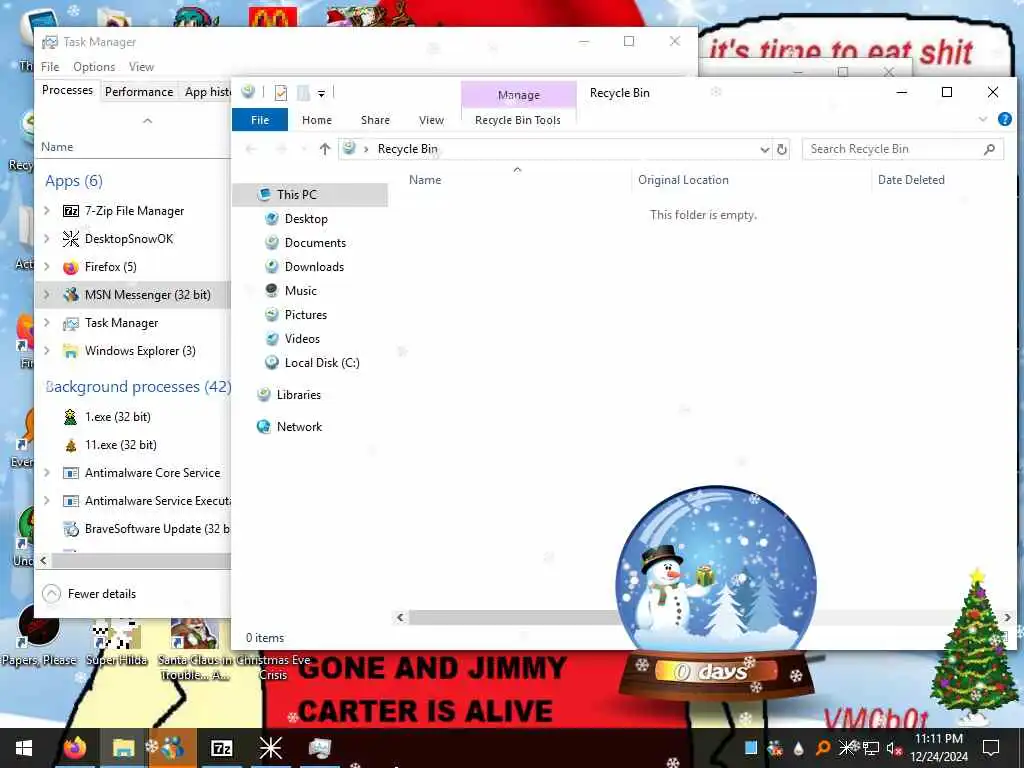The image size is (1024, 768).
Task: Select the DesktopSnowOK process icon
Action: pyautogui.click(x=71, y=239)
